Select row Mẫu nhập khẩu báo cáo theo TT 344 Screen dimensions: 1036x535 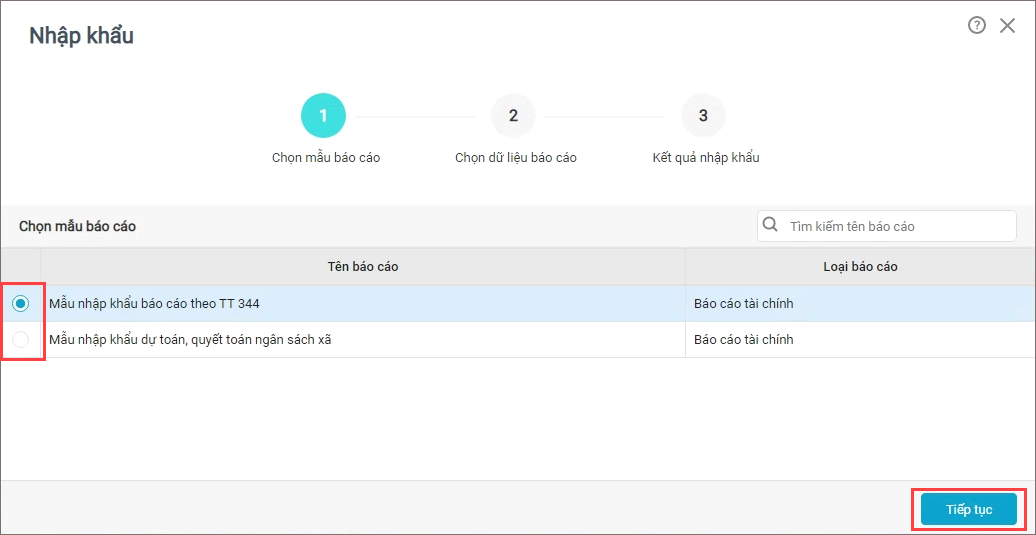tap(518, 303)
